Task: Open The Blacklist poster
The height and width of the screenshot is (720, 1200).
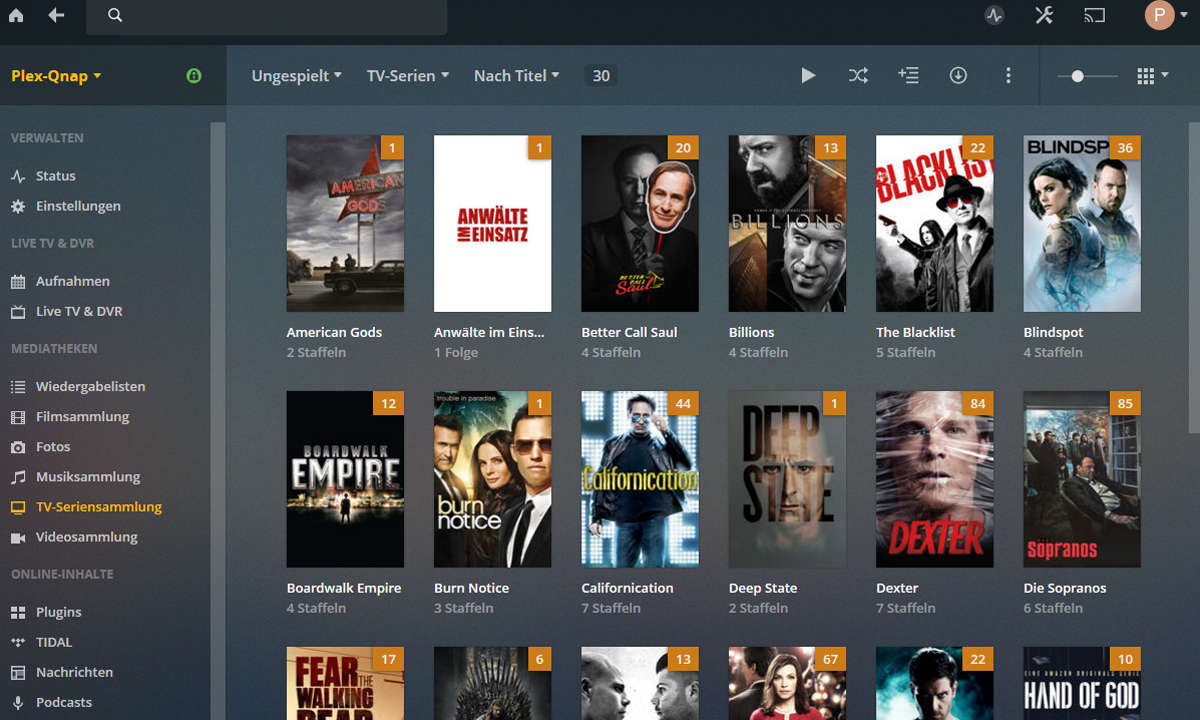Action: click(x=934, y=224)
